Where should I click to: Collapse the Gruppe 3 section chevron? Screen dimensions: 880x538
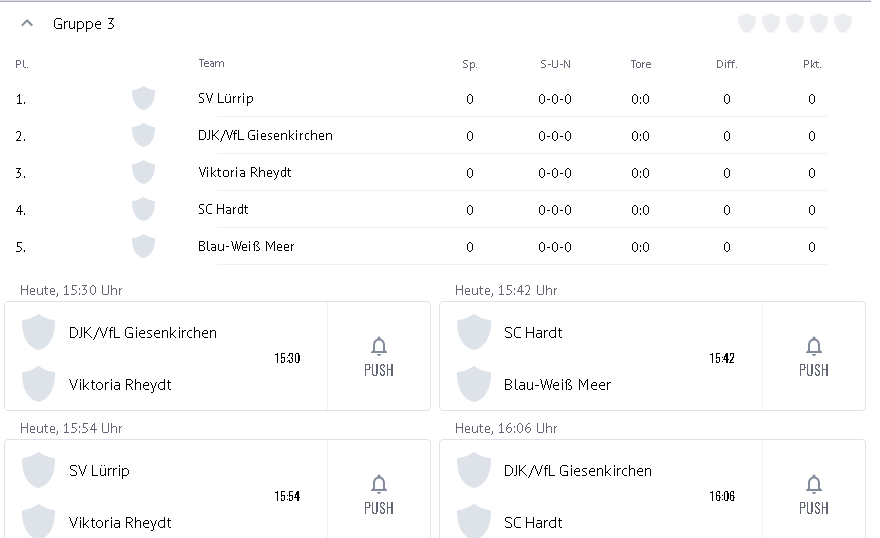point(27,23)
